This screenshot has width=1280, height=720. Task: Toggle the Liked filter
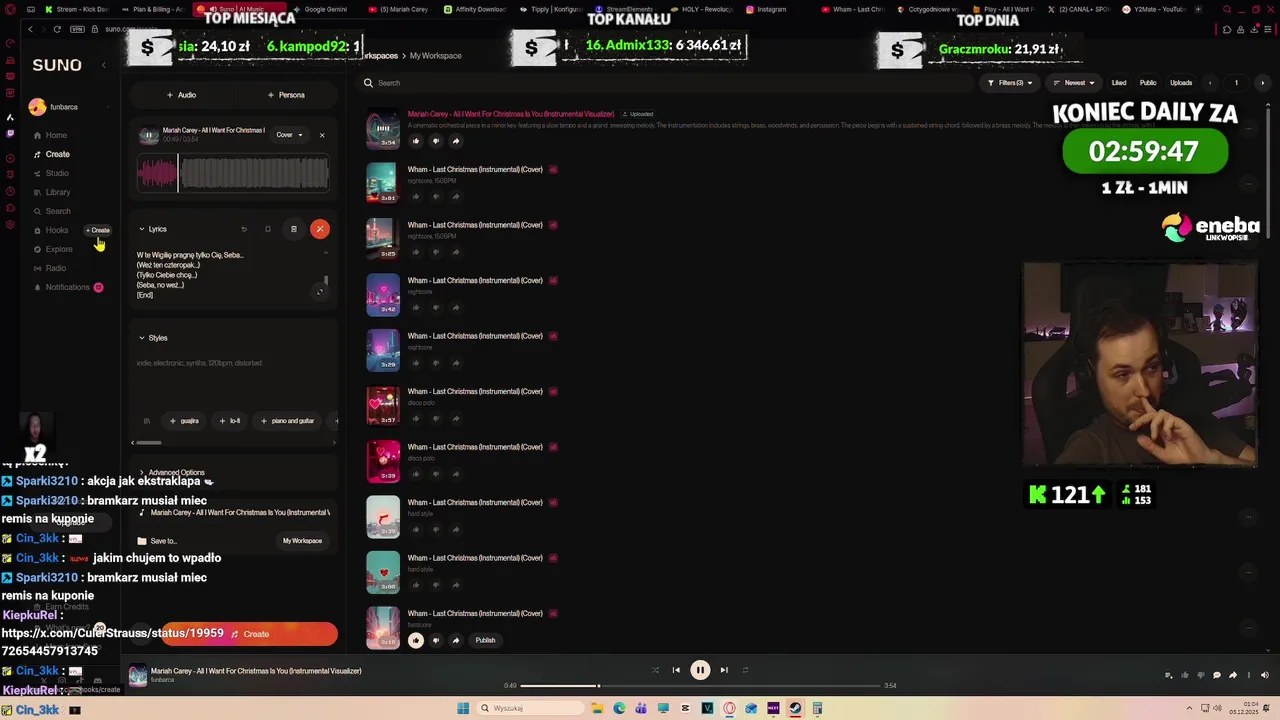tap(1119, 83)
